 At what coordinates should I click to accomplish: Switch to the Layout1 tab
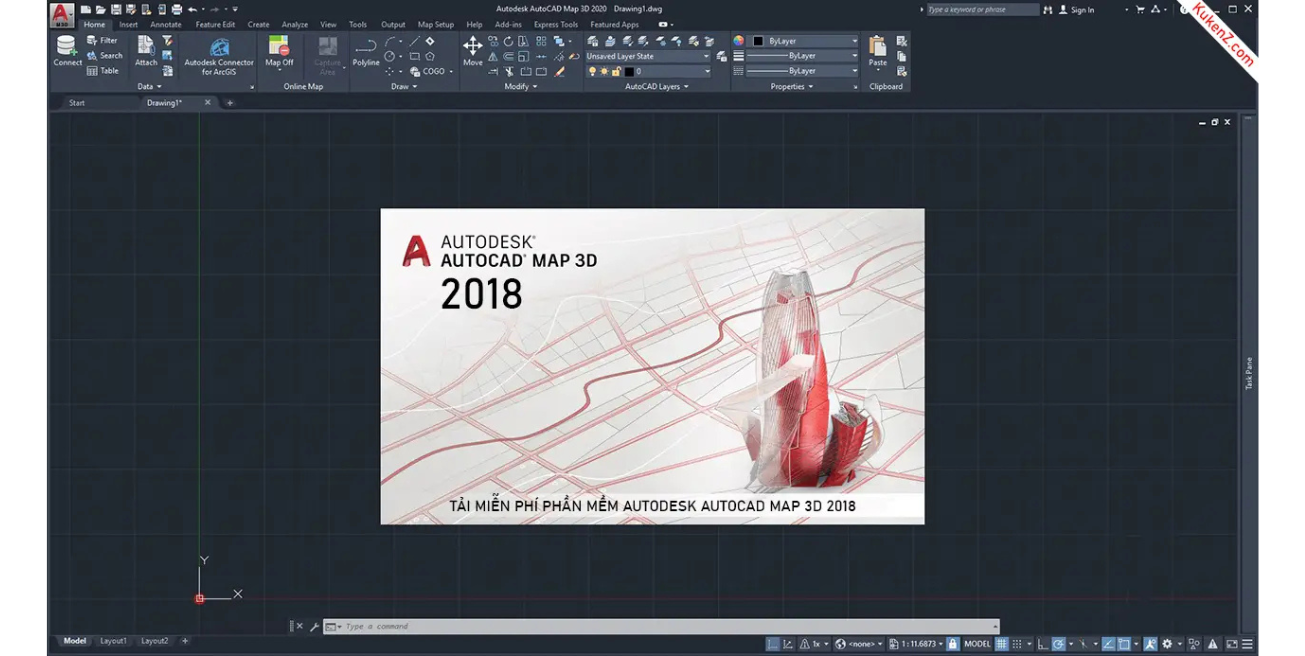pos(113,641)
